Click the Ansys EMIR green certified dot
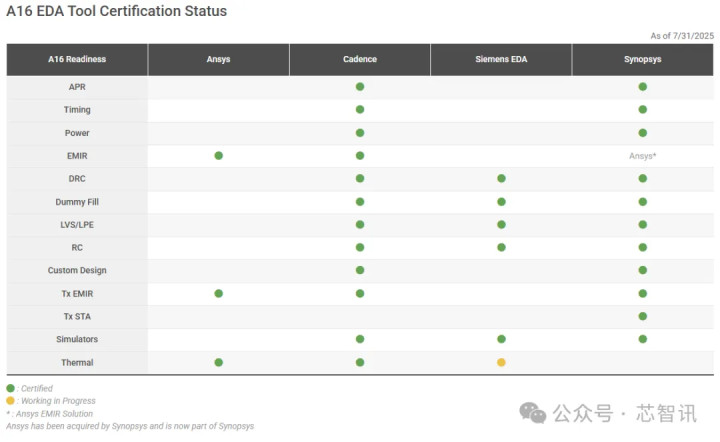720x442 pixels. click(x=218, y=156)
